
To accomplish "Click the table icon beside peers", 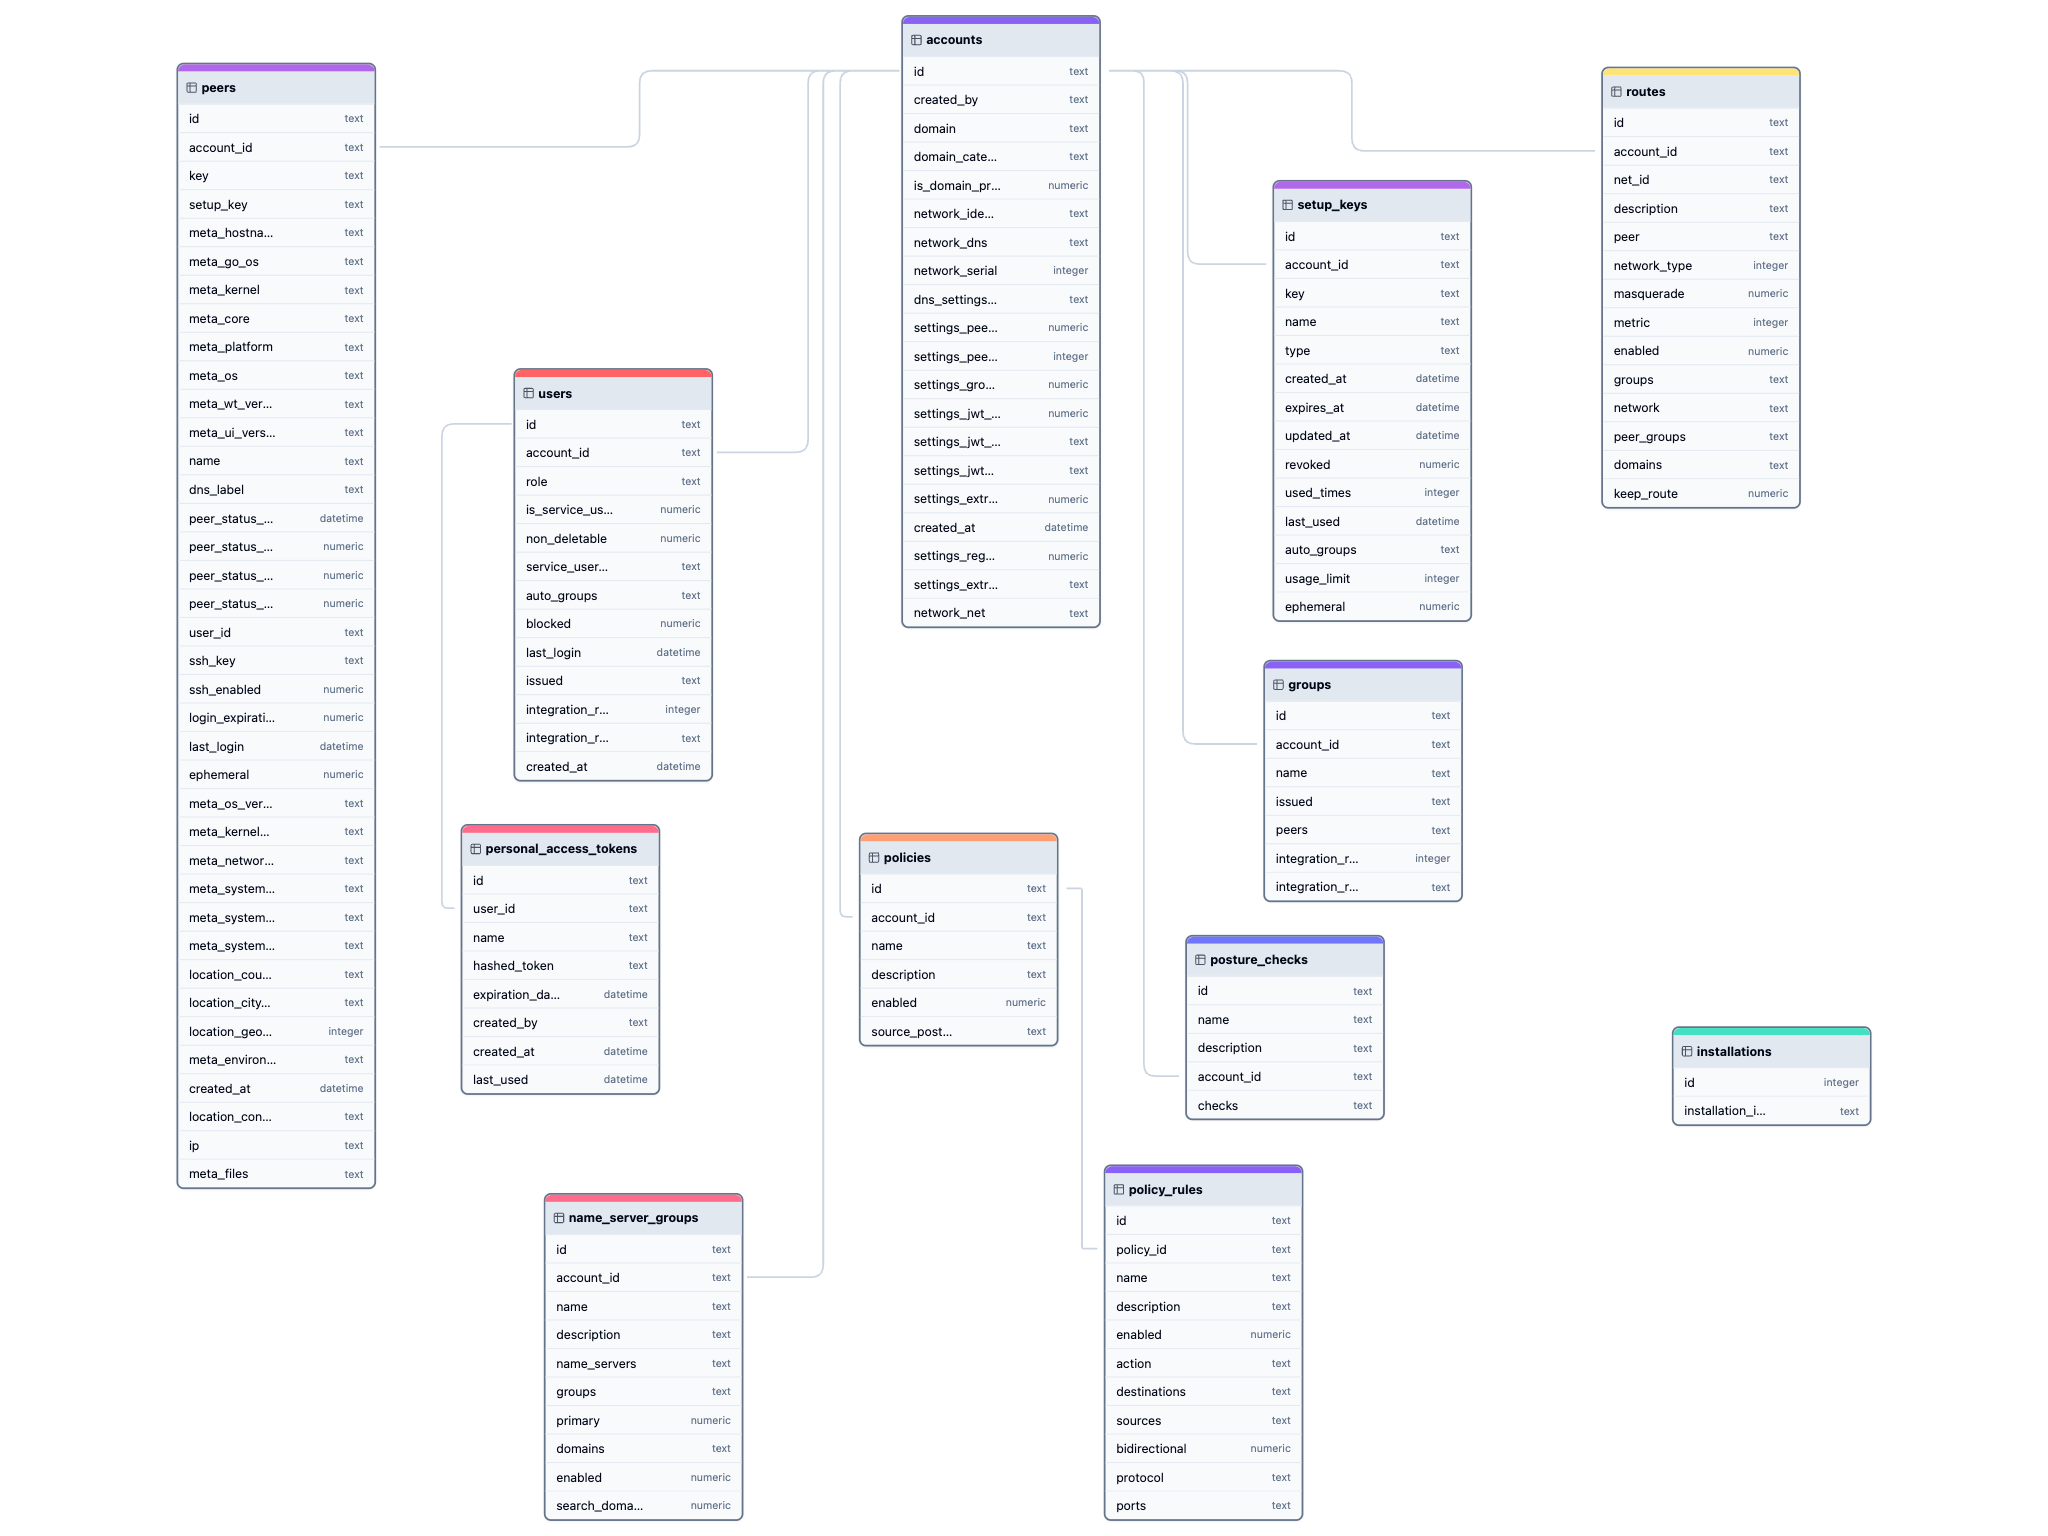I will 191,88.
